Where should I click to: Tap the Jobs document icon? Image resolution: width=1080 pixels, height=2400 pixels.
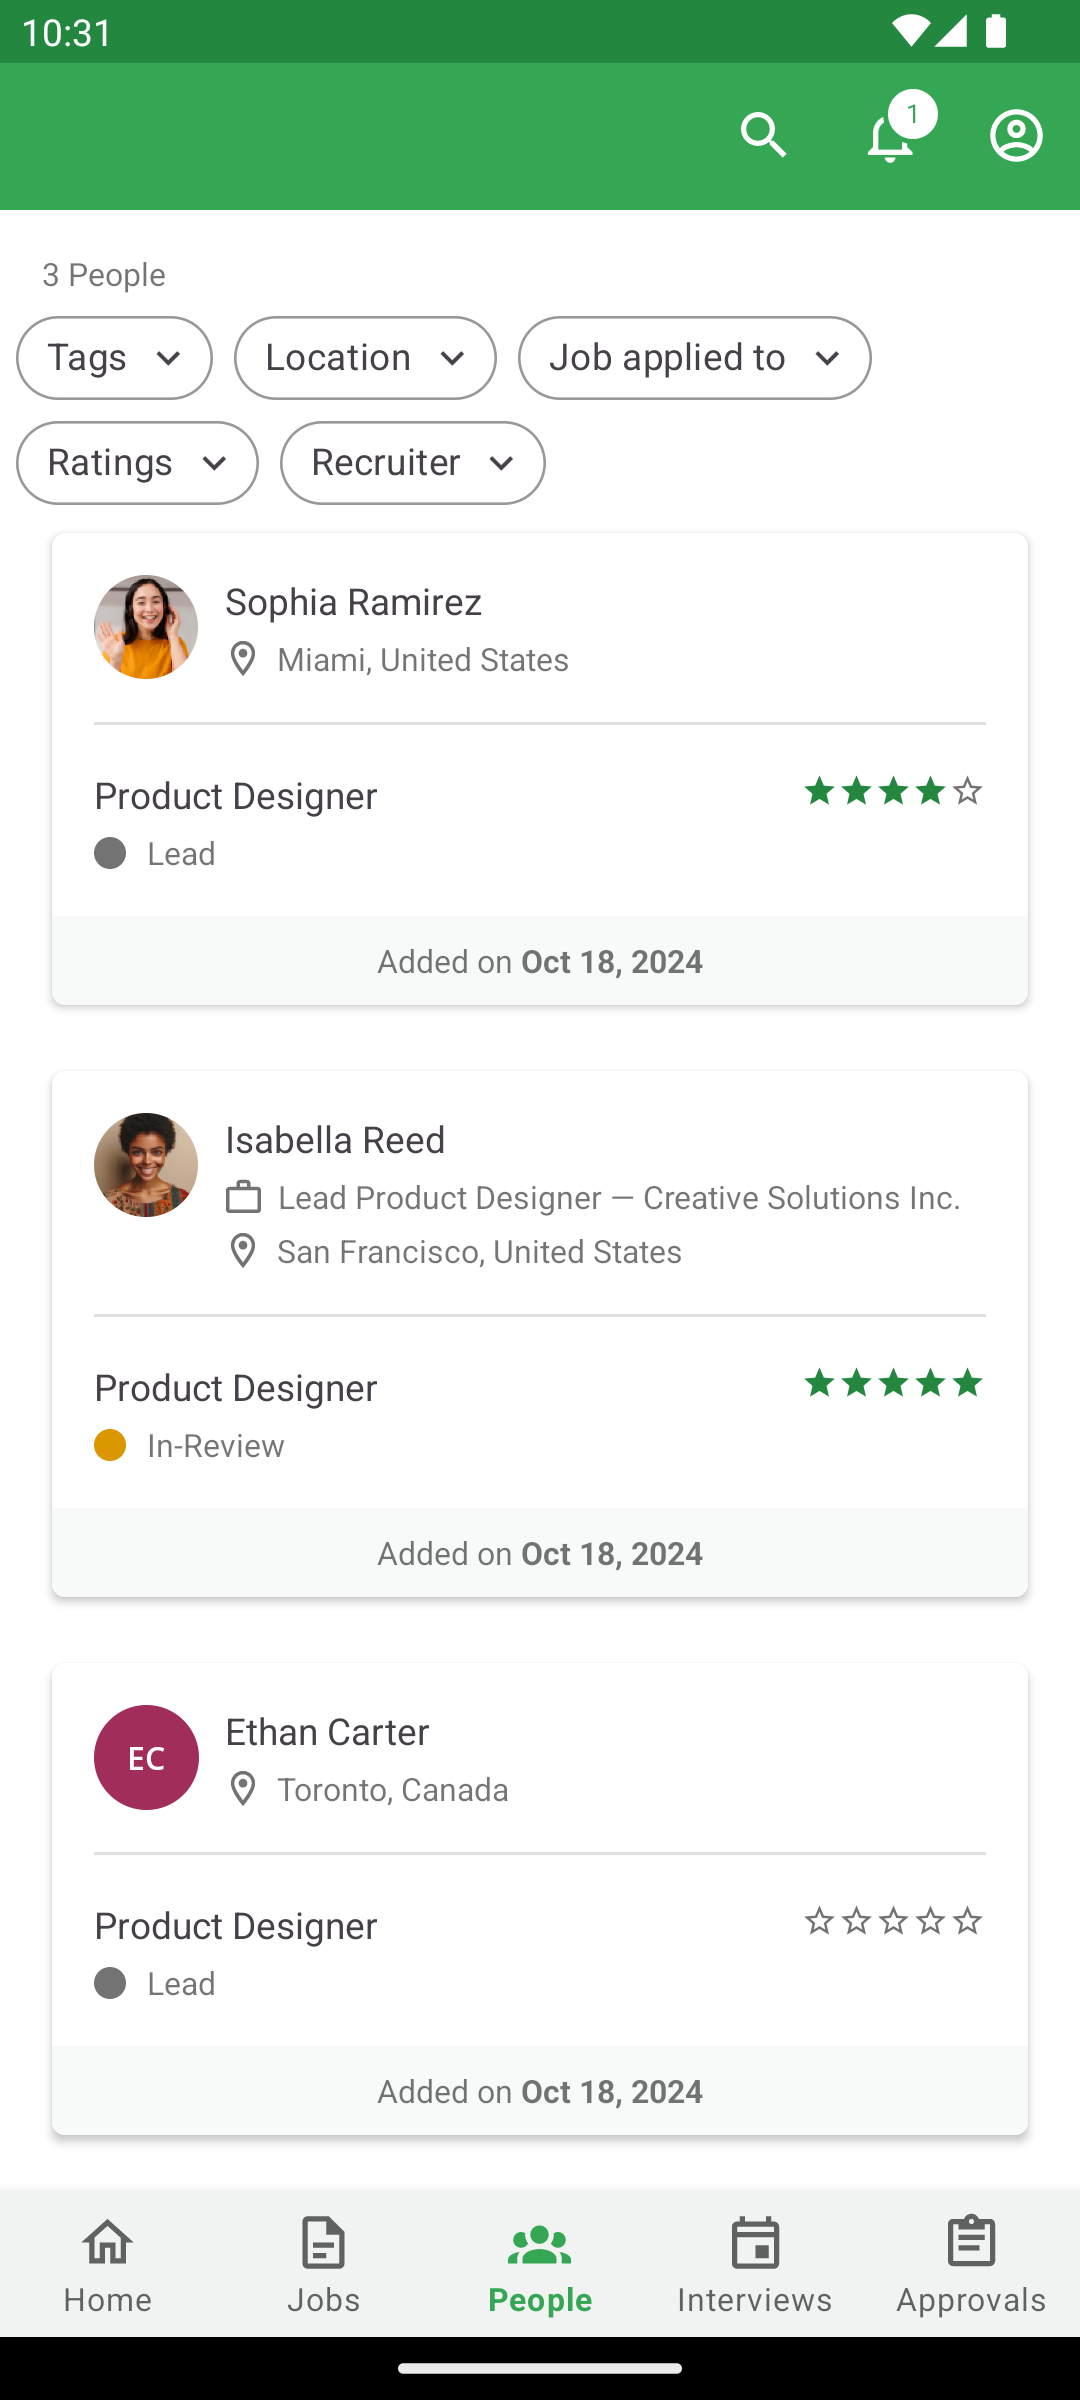pyautogui.click(x=324, y=2244)
